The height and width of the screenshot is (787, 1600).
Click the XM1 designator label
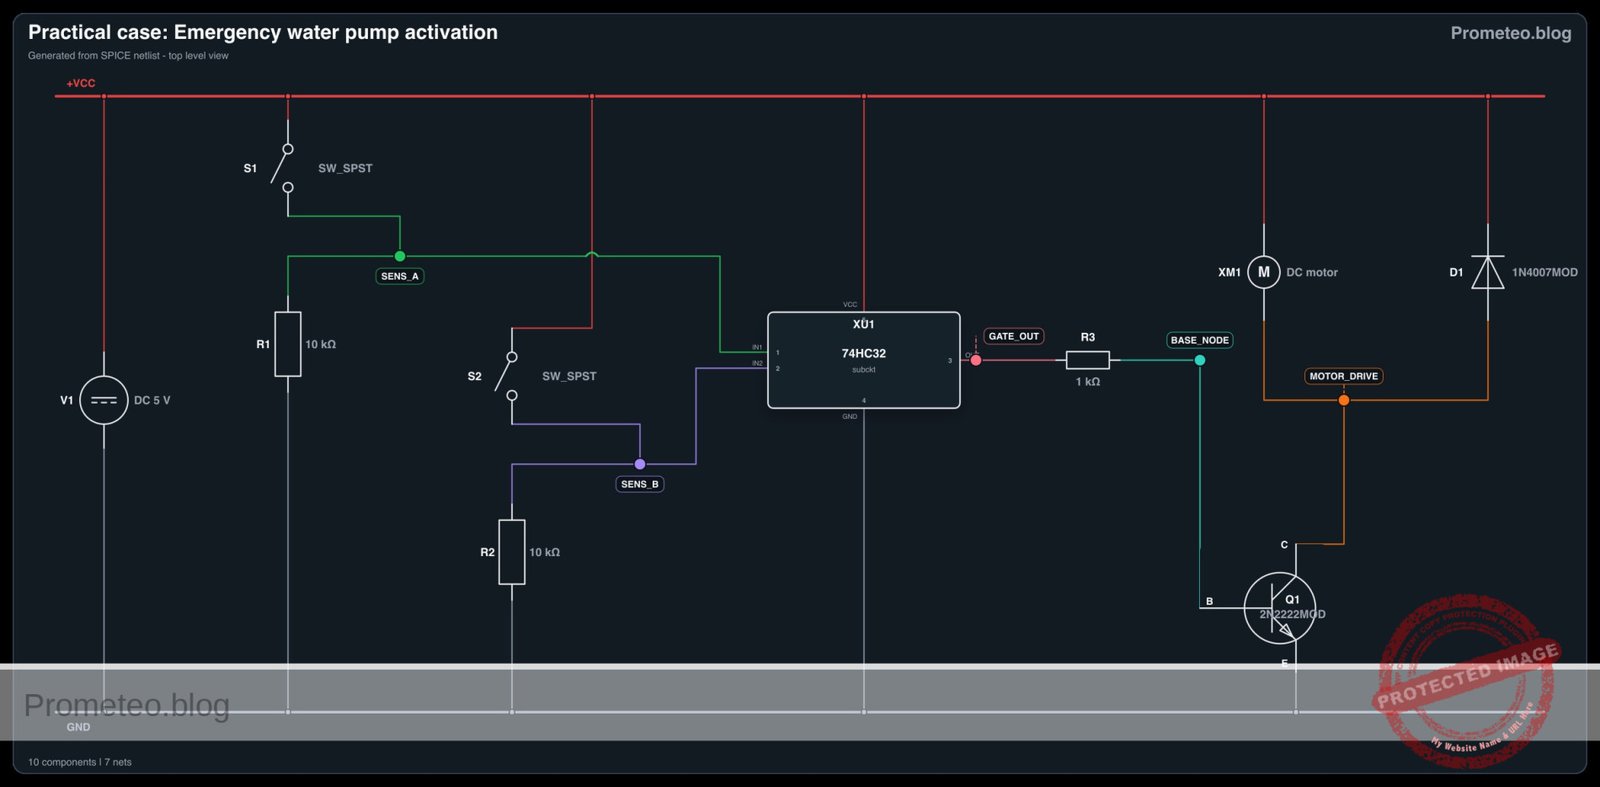[x=1229, y=272]
